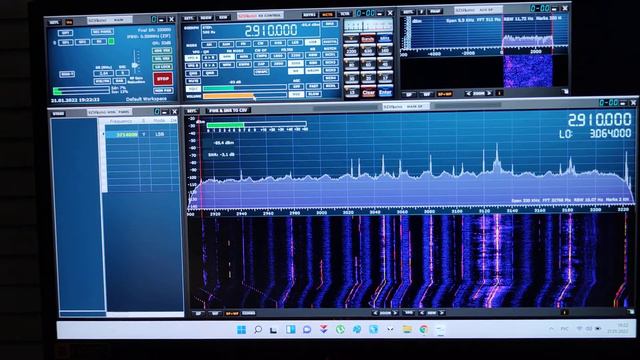This screenshot has width=640, height=360.
Task: Select the LSB memory row in Memory Panel
Action: pyautogui.click(x=141, y=134)
